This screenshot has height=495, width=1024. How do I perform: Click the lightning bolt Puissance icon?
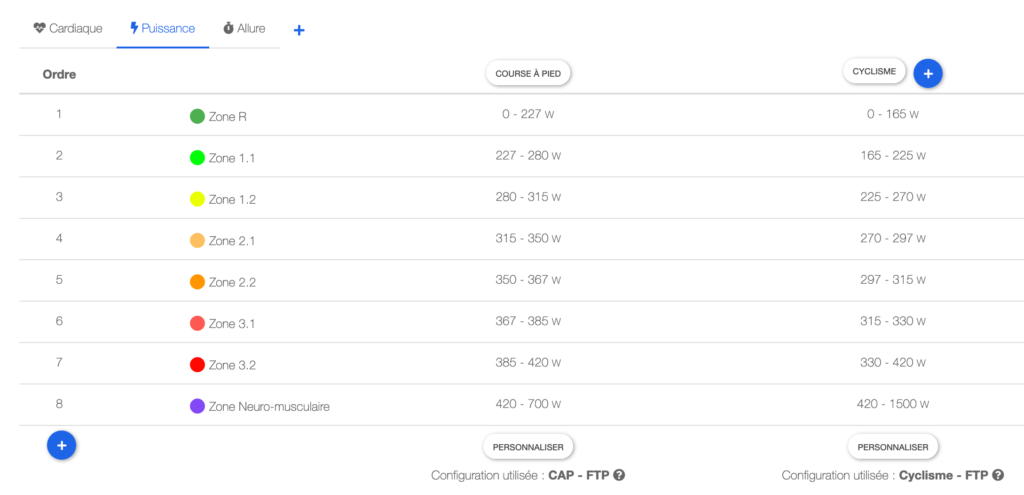click(x=135, y=28)
